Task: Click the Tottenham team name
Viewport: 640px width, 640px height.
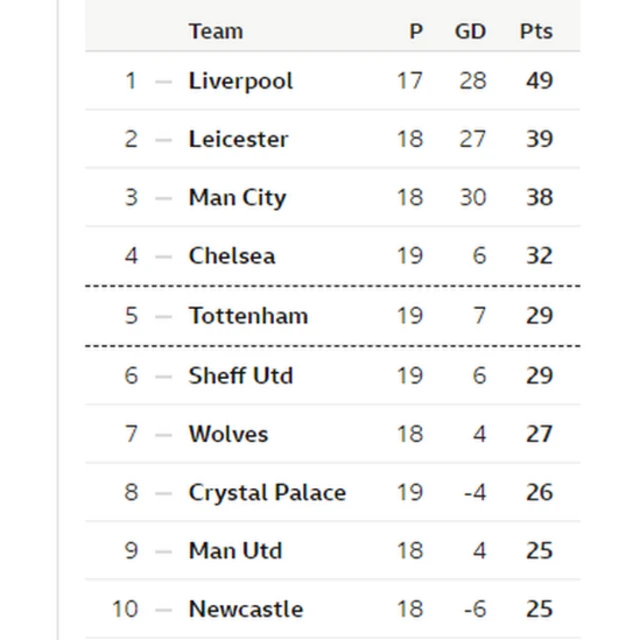Action: point(248,316)
